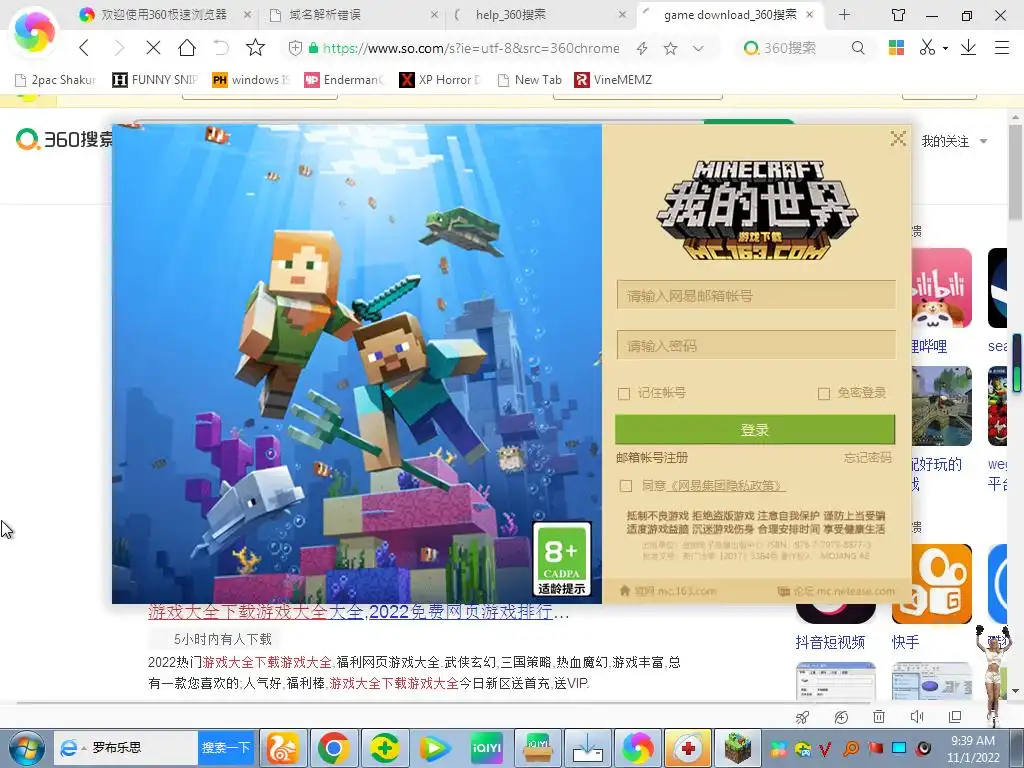1024x768 pixels.
Task: Click 邮箱帐号注册 register link
Action: (x=652, y=458)
